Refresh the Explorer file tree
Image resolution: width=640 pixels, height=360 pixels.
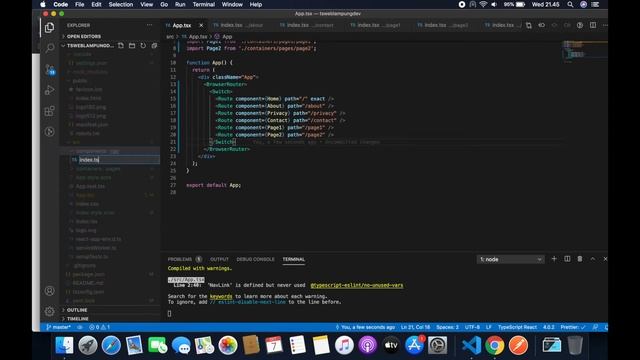143,46
